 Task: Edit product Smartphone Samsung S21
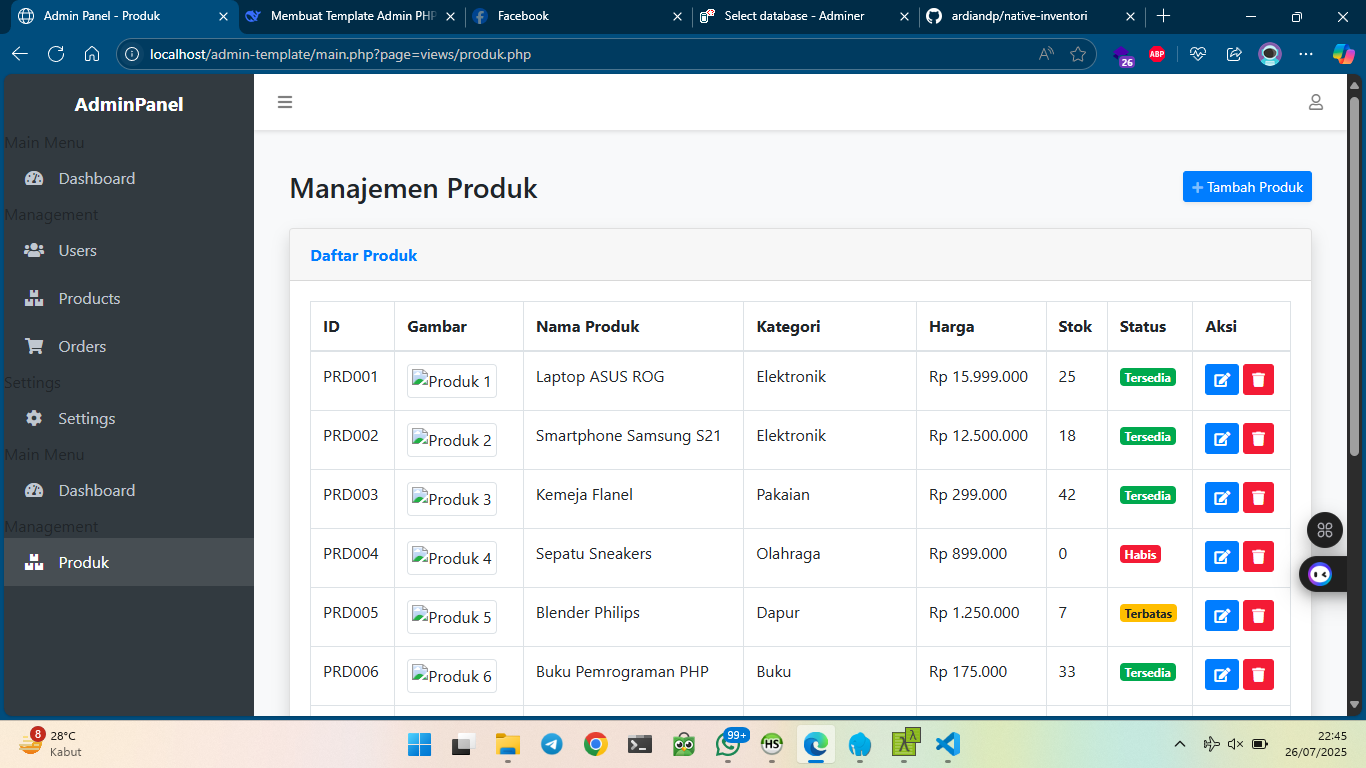(1222, 439)
